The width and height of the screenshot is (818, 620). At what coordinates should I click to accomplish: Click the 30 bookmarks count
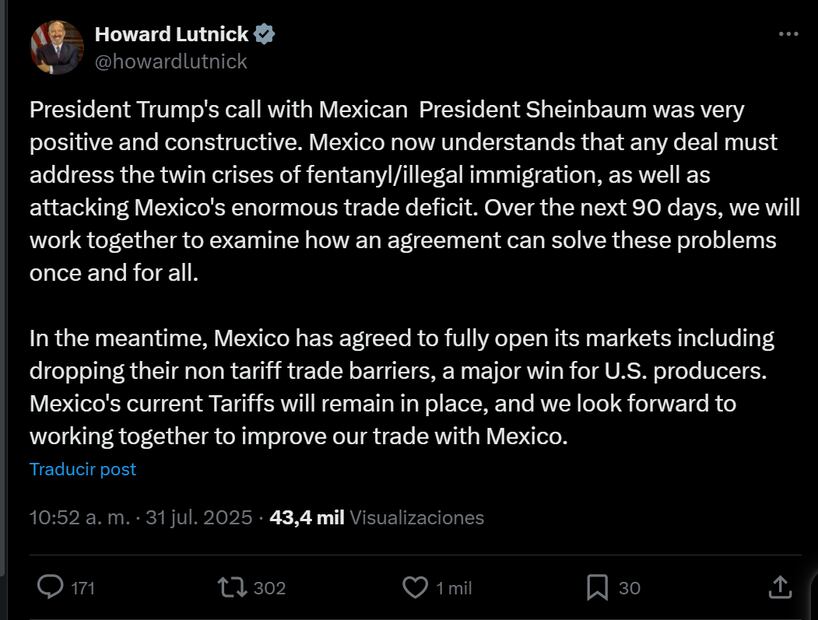pyautogui.click(x=629, y=588)
